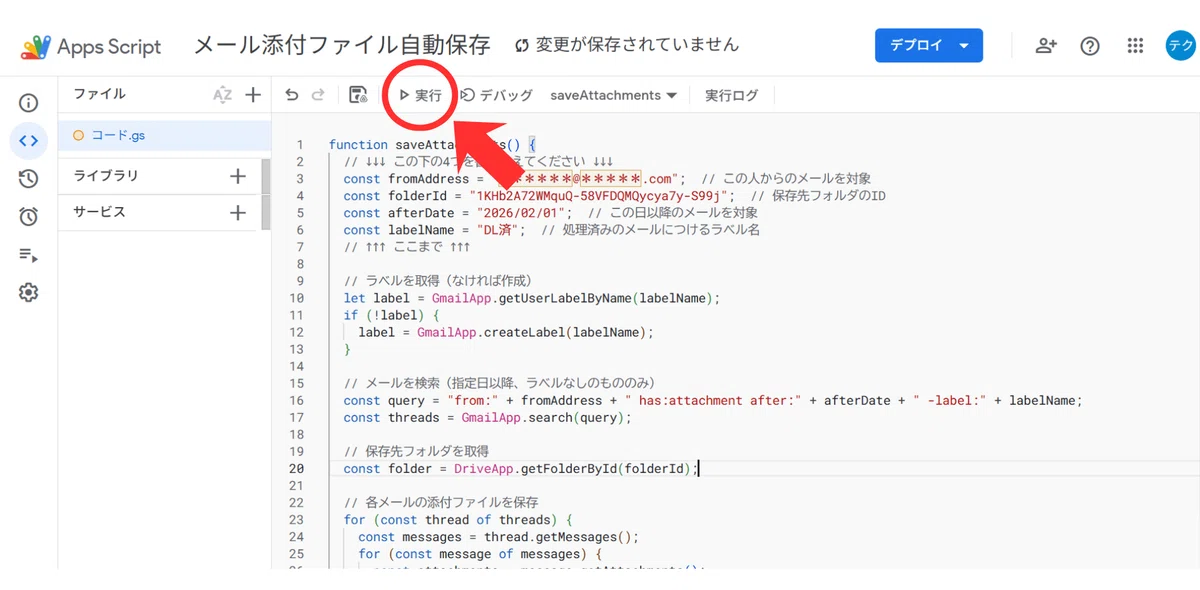Save project with the disk icon
The image size is (1200, 590).
coord(357,95)
